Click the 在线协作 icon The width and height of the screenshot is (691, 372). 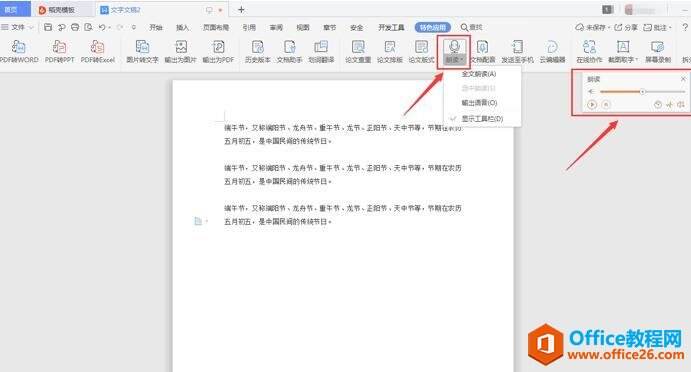(x=589, y=47)
